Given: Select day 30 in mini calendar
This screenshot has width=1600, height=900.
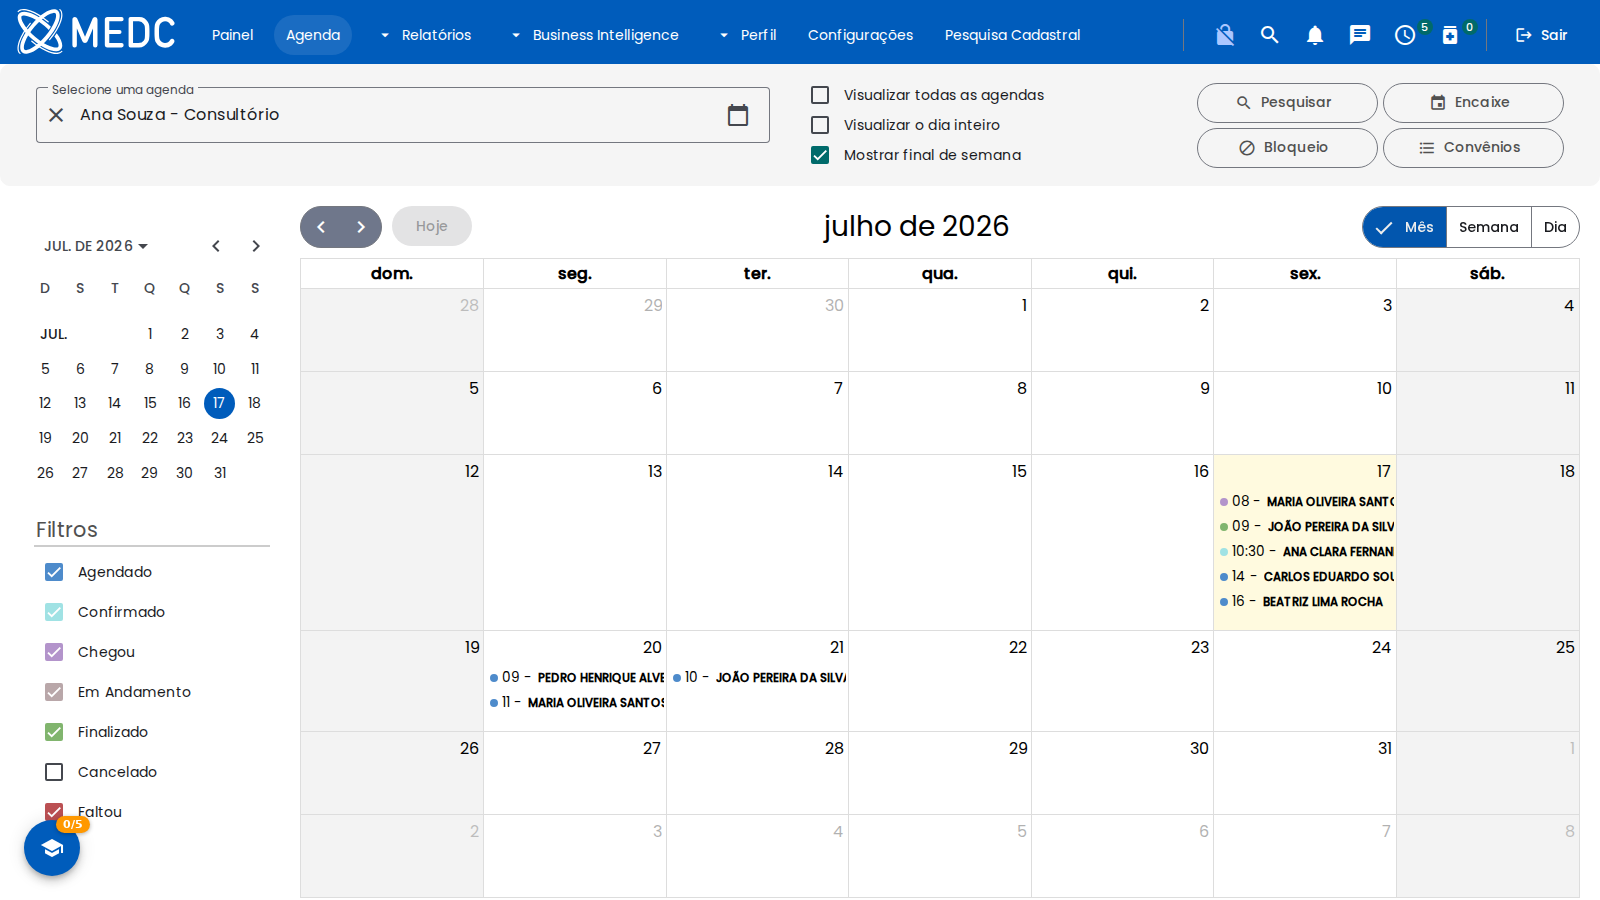Looking at the screenshot, I should pyautogui.click(x=184, y=473).
